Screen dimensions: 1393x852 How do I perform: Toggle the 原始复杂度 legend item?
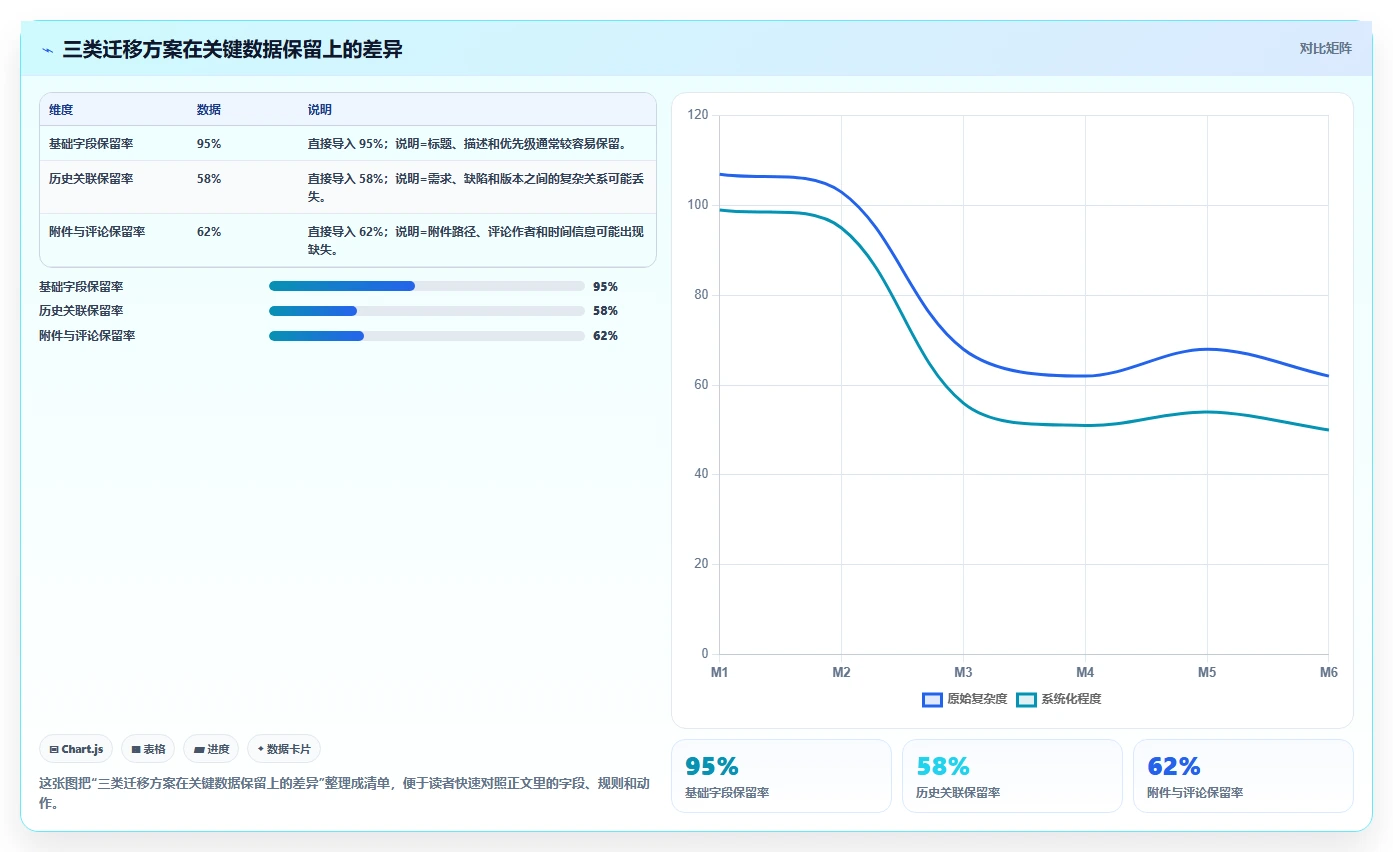tap(964, 699)
